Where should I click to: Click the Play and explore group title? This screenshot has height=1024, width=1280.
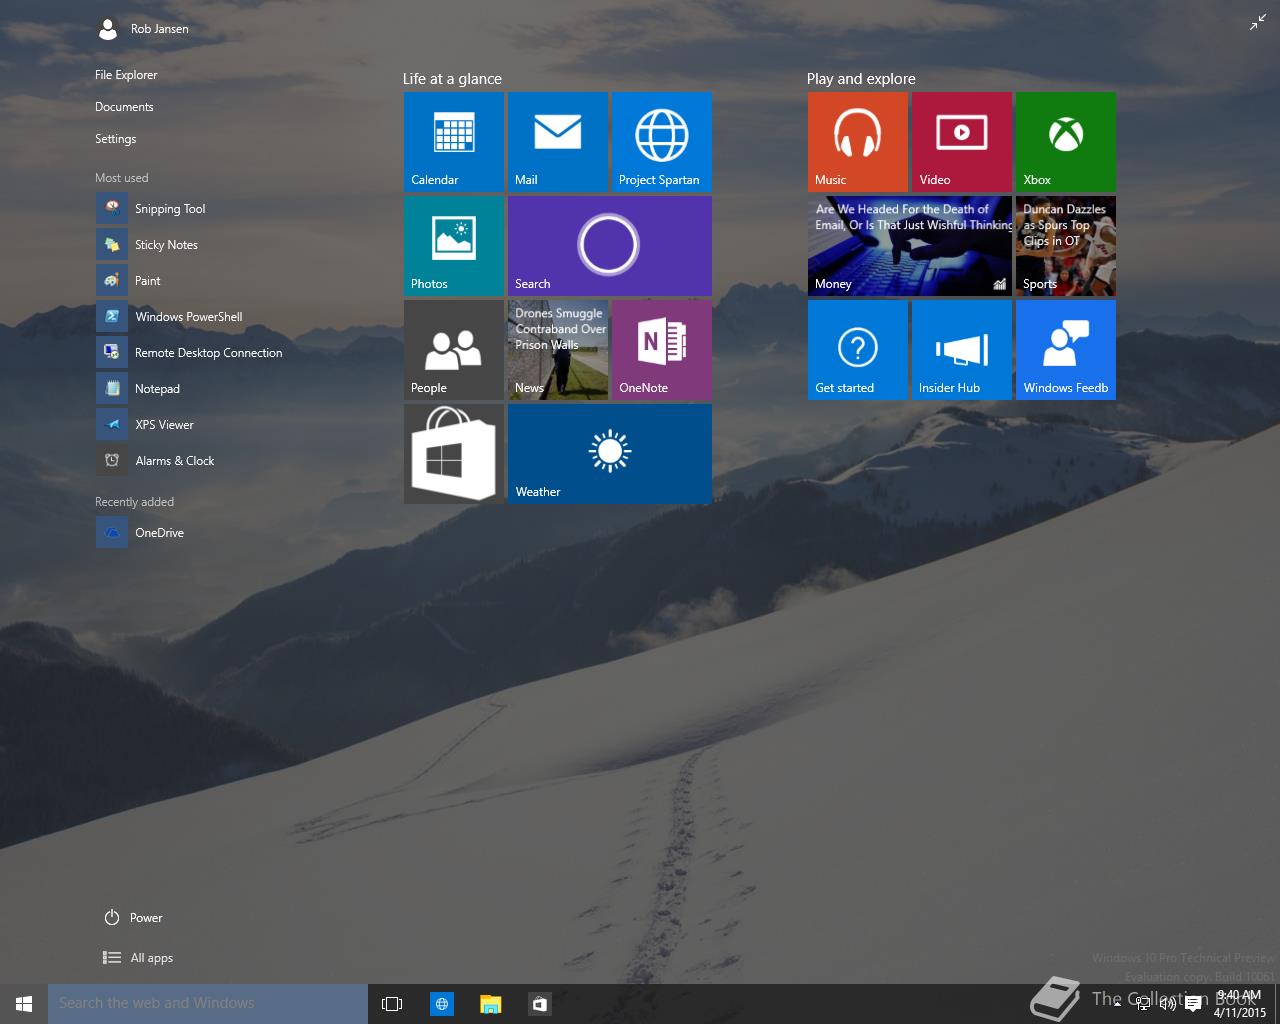pos(861,79)
